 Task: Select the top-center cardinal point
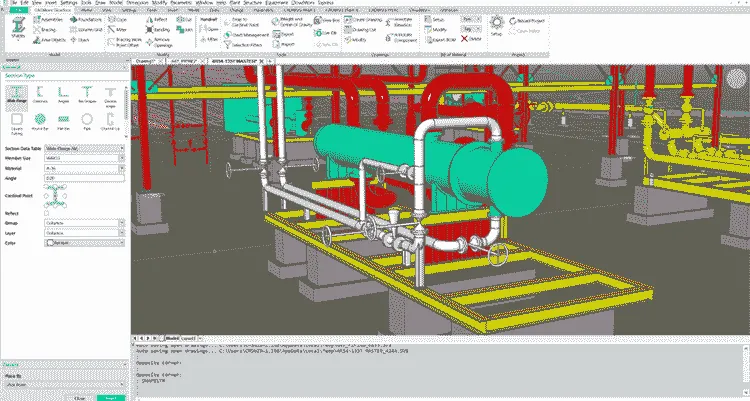coord(55,188)
